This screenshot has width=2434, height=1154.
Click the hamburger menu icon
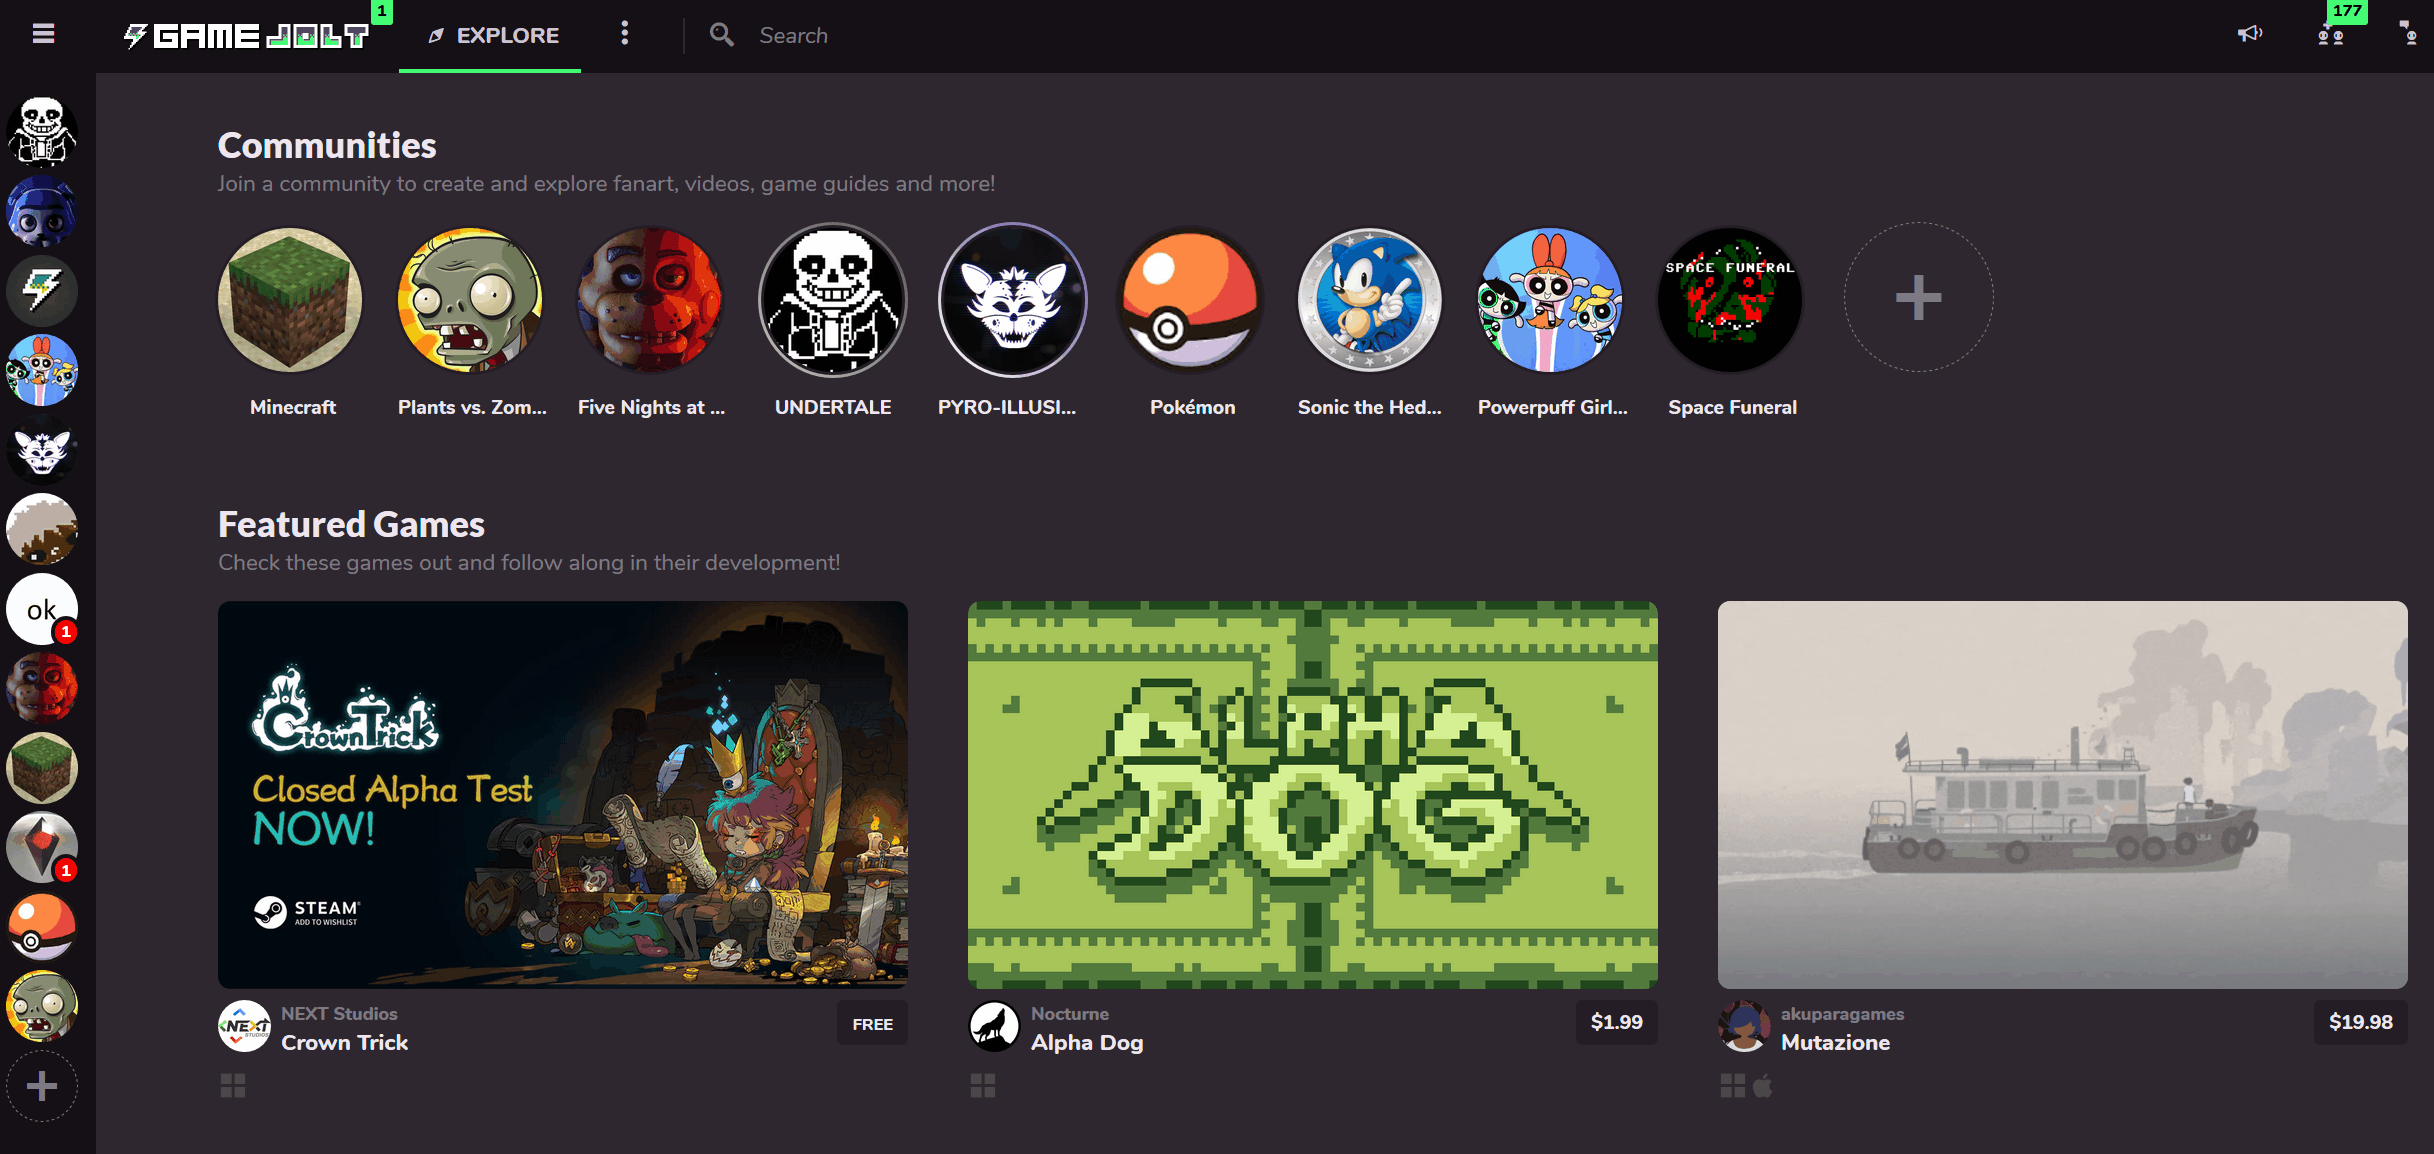point(42,34)
